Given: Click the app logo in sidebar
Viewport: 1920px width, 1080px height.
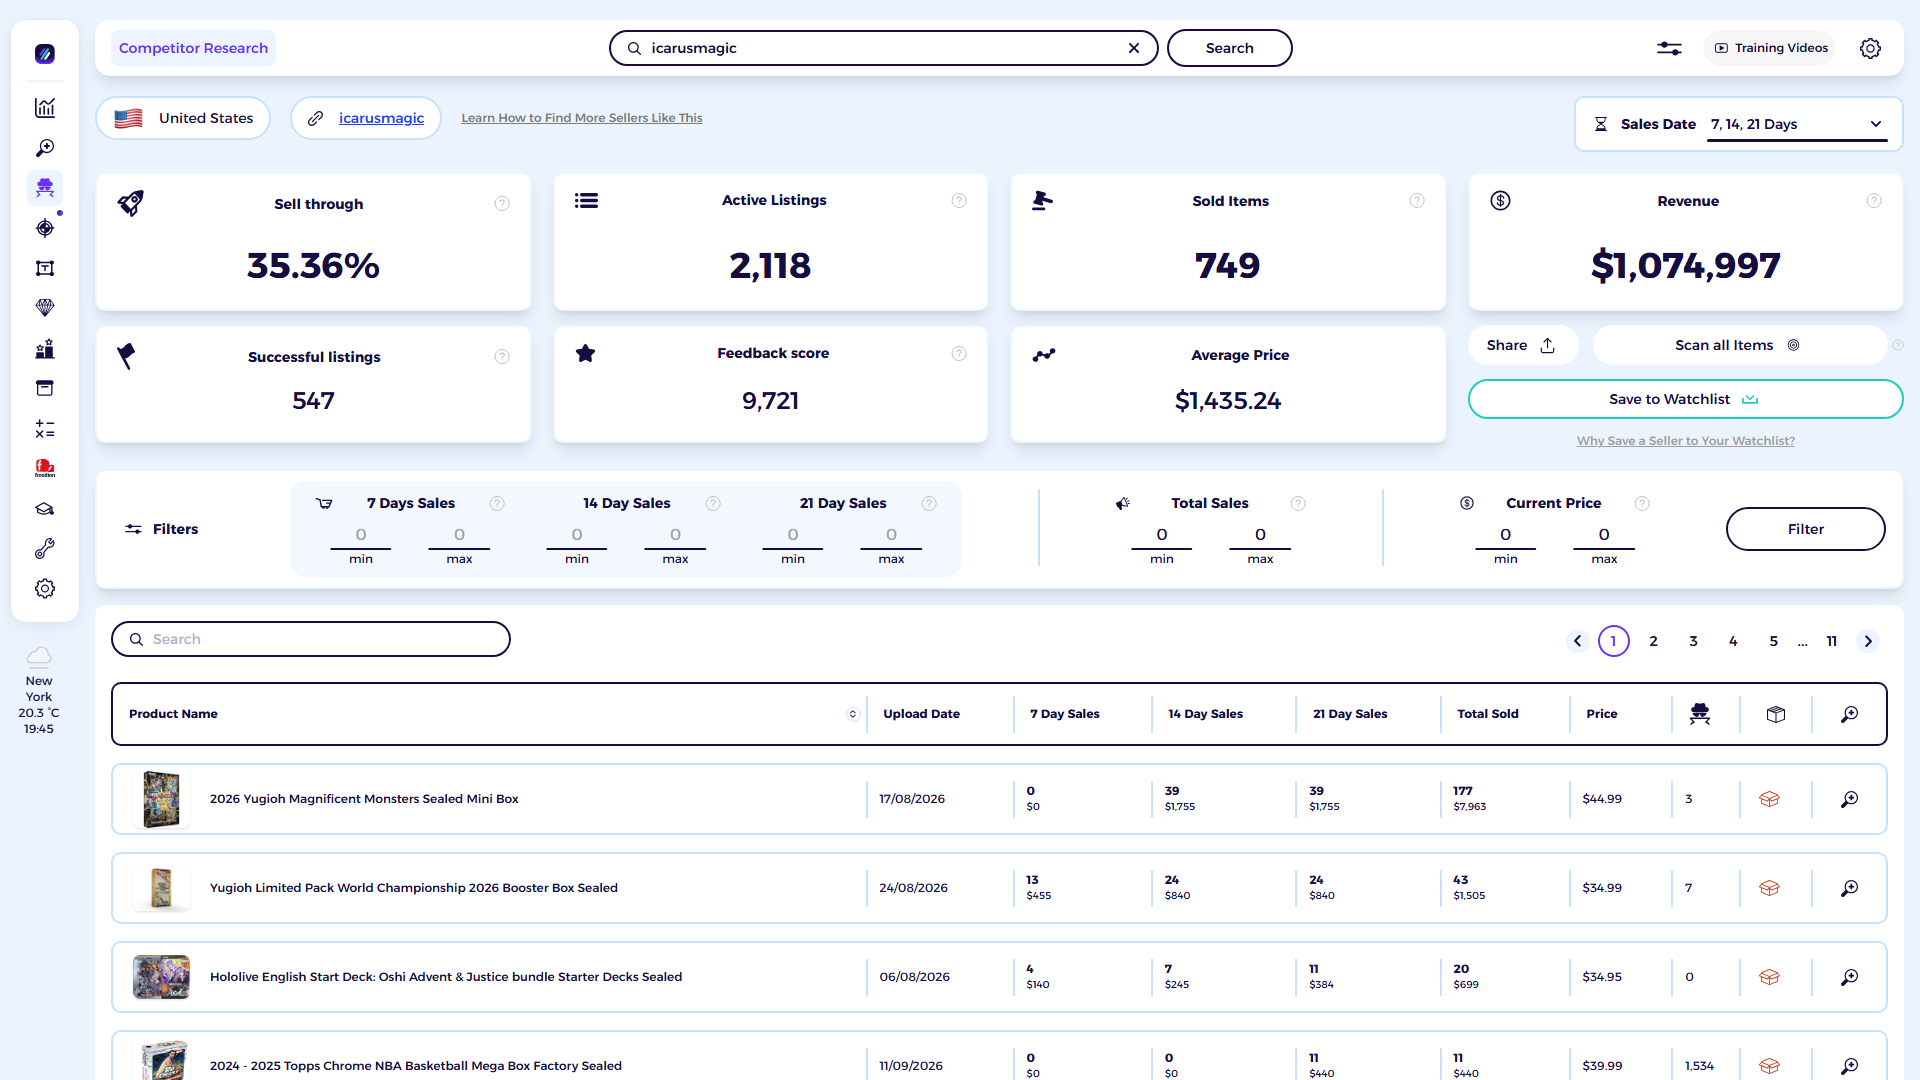Looking at the screenshot, I should click(x=45, y=54).
